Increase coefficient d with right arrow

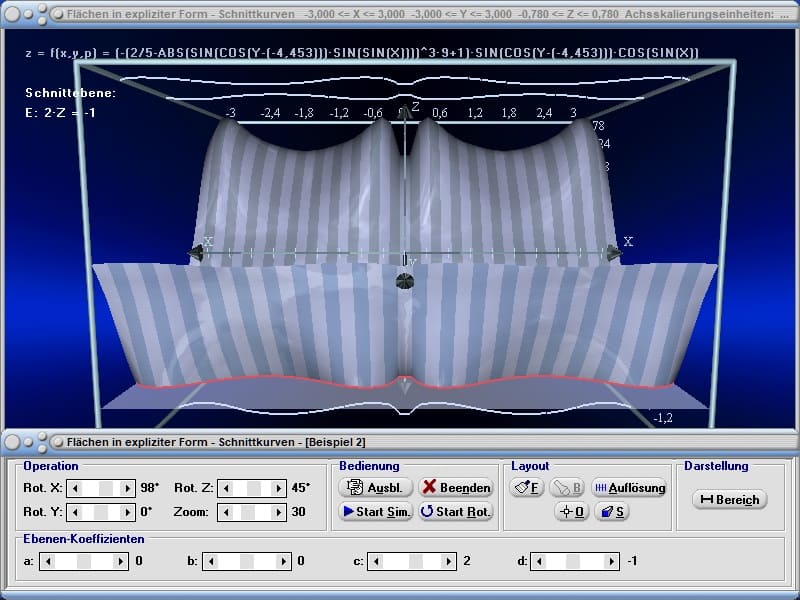coord(611,561)
